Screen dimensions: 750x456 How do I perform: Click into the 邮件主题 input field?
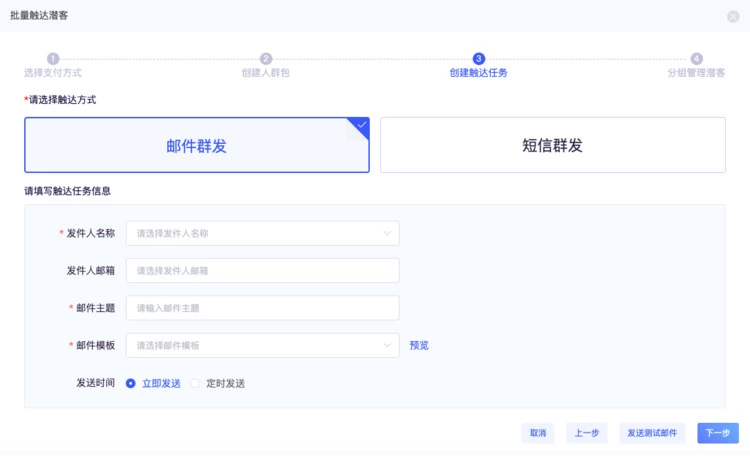point(262,308)
